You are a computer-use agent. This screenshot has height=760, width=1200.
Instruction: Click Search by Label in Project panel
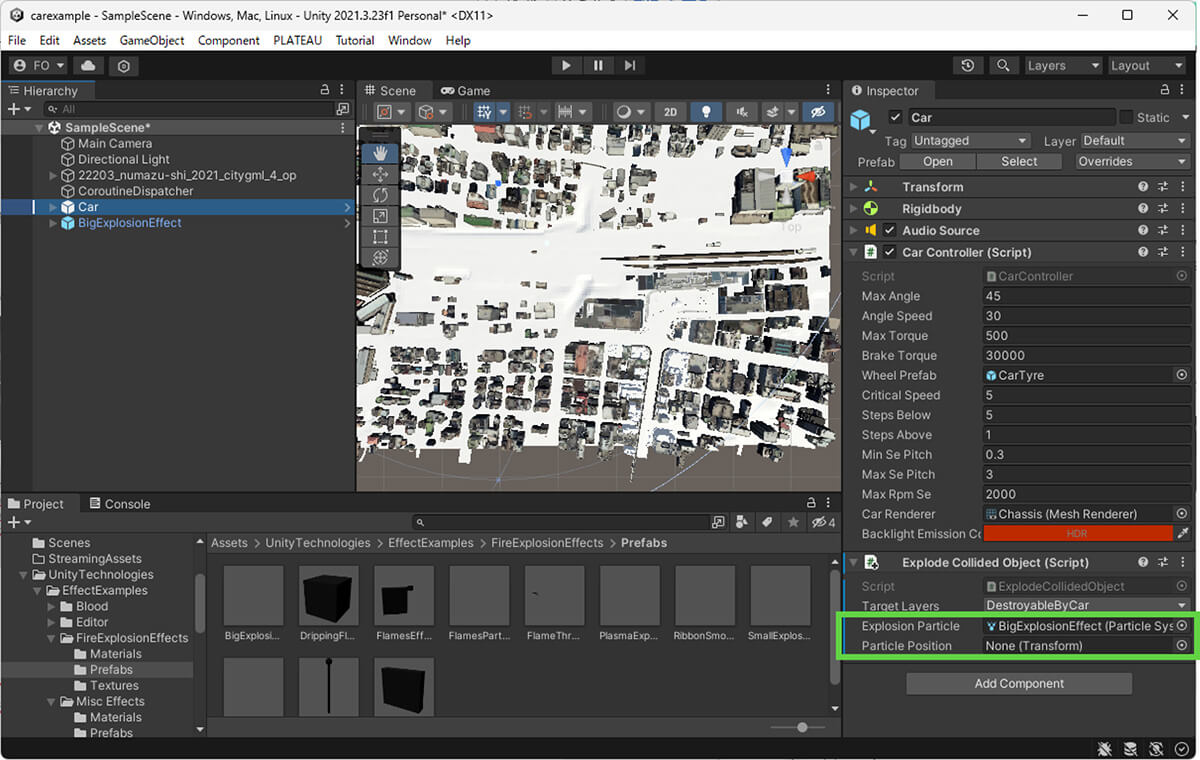pos(767,522)
